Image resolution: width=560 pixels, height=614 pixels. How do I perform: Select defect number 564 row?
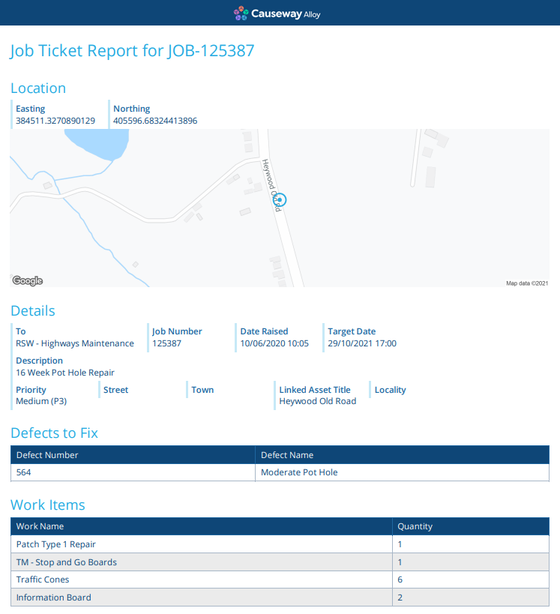click(280, 472)
